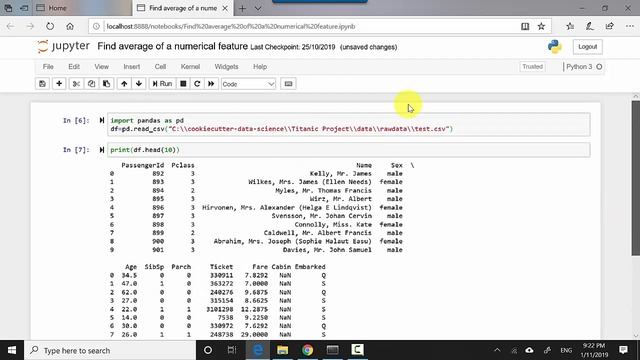Open the Insert menu
Image resolution: width=640 pixels, height=360 pixels.
pyautogui.click(x=131, y=67)
